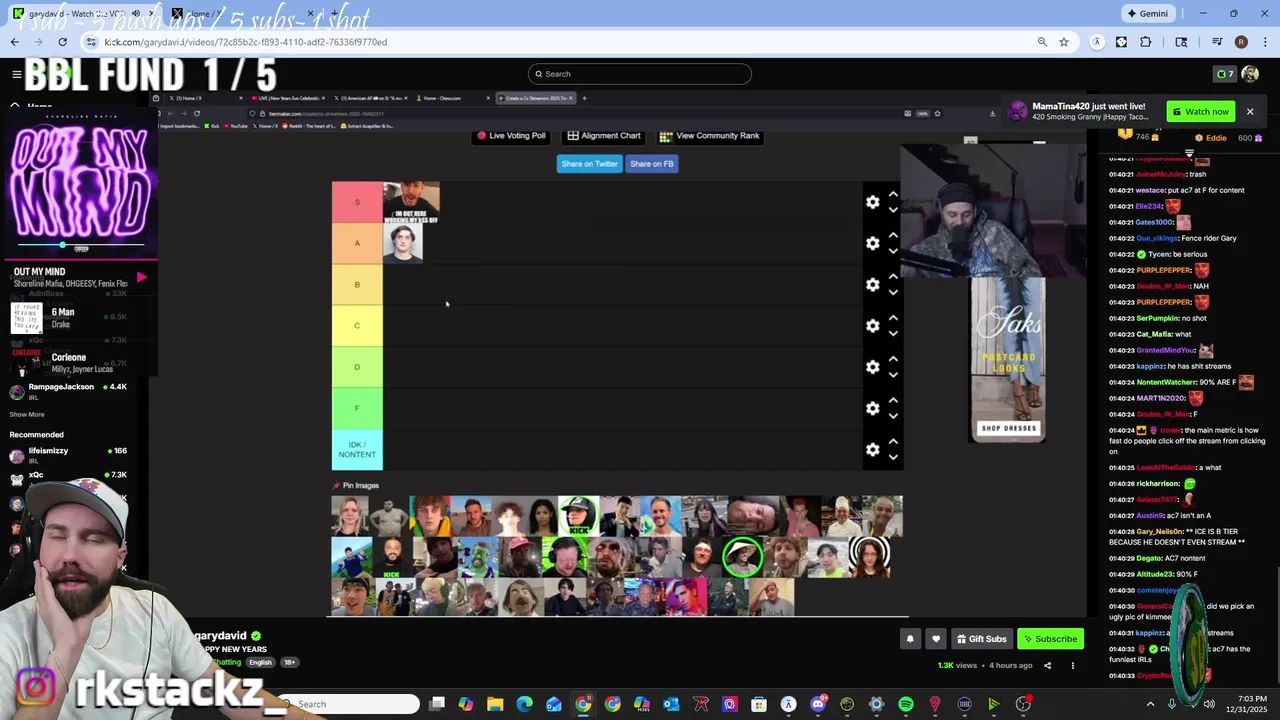Open the Gemini button in Chrome
The image size is (1280, 720).
[x=1147, y=14]
